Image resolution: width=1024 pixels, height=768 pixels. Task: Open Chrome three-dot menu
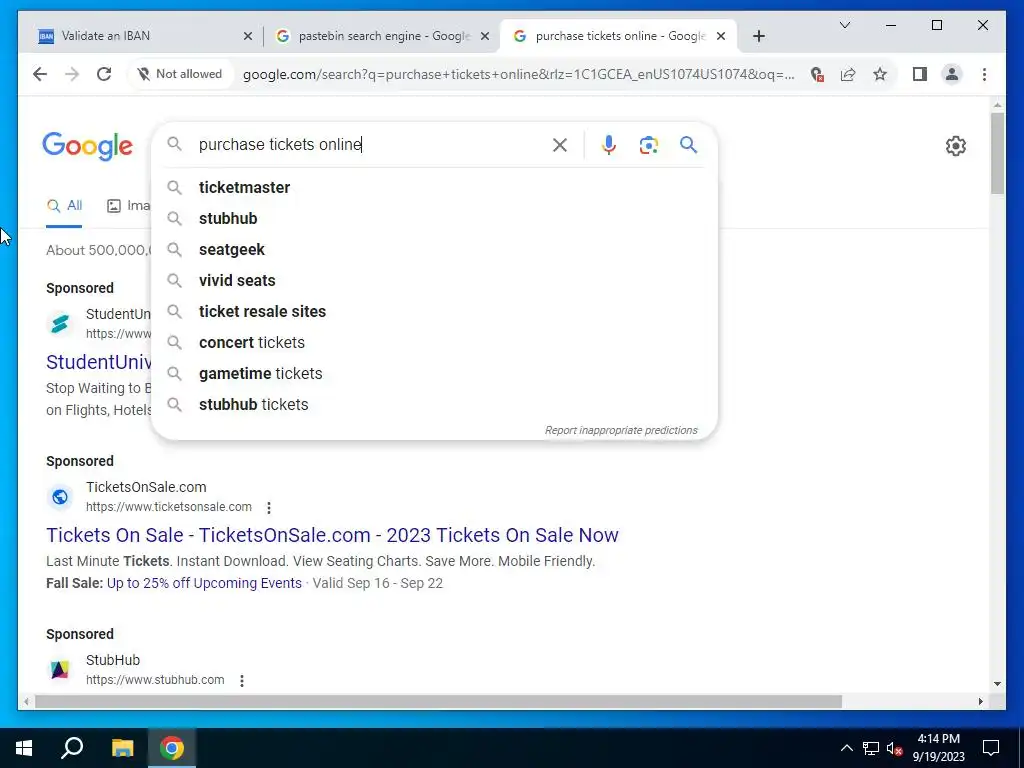coord(984,74)
